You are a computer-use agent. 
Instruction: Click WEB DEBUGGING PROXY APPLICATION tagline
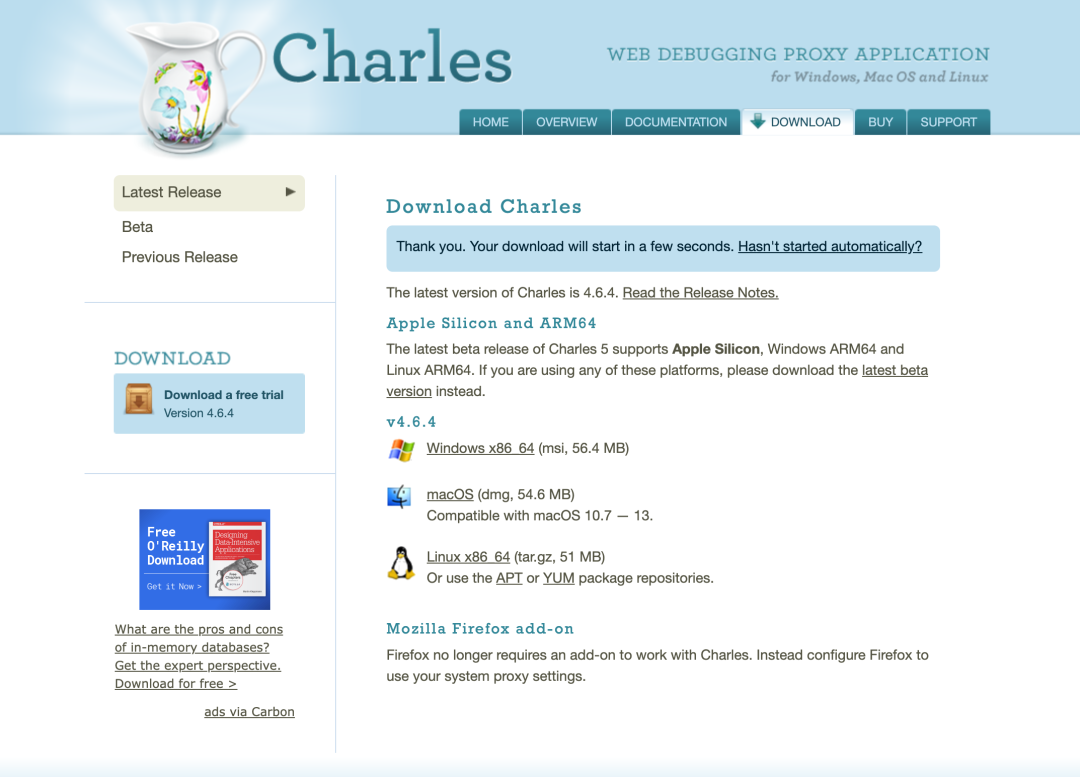coord(798,54)
